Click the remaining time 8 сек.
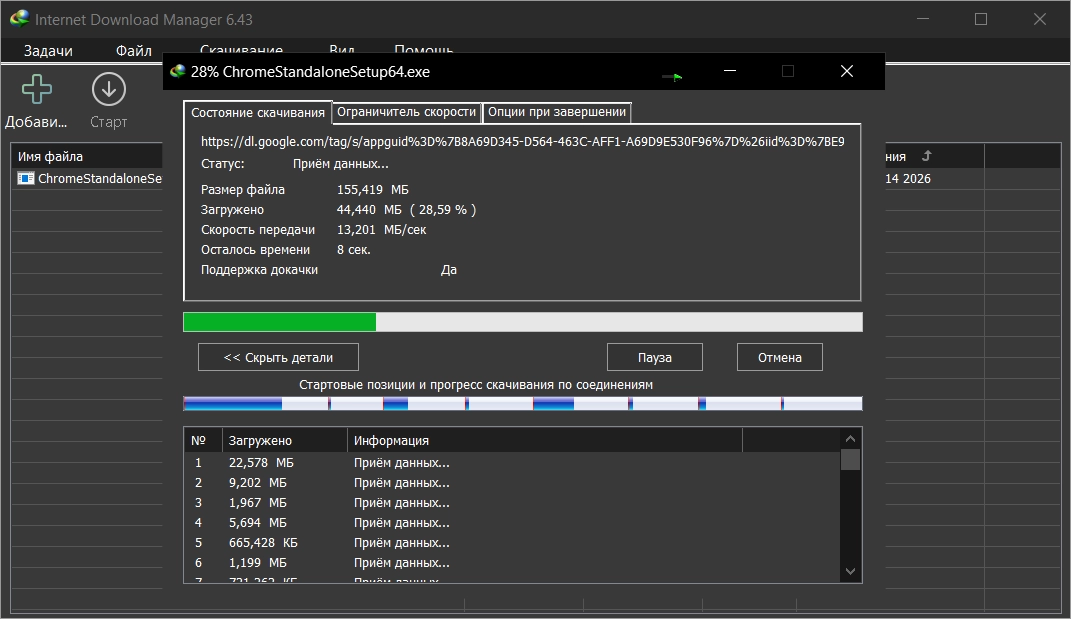This screenshot has height=619, width=1071. coord(354,250)
